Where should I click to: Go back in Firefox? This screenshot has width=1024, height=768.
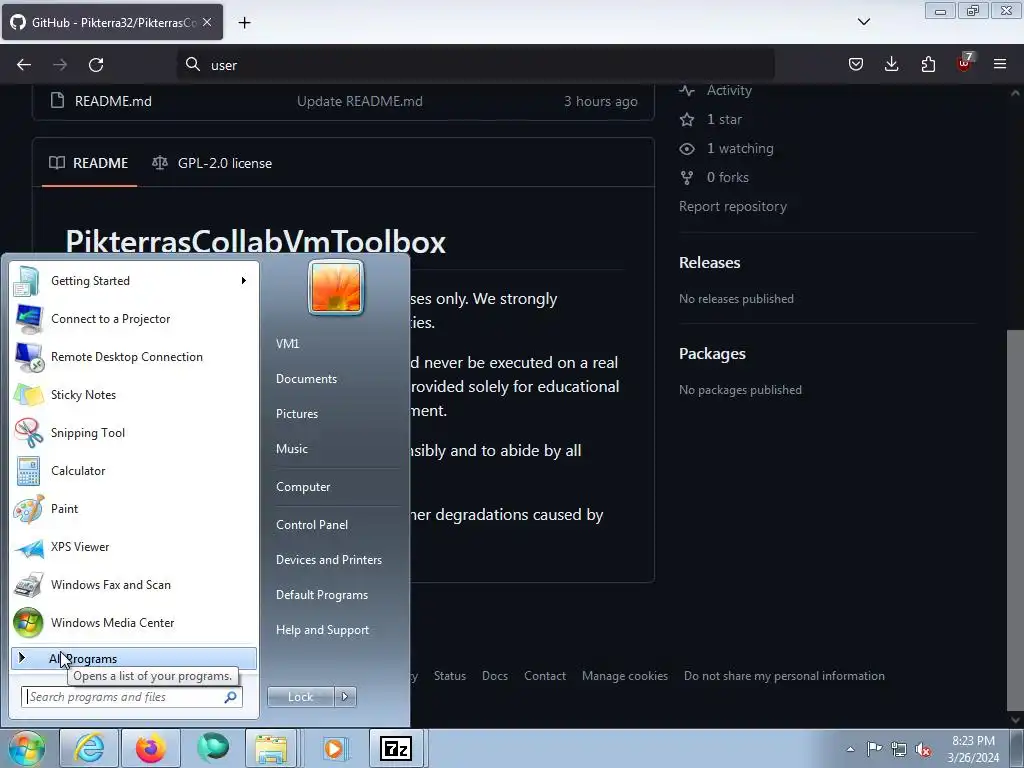tap(24, 65)
